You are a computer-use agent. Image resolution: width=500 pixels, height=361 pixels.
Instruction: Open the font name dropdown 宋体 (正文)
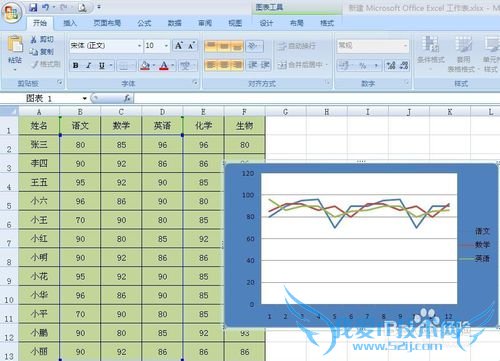(x=140, y=46)
